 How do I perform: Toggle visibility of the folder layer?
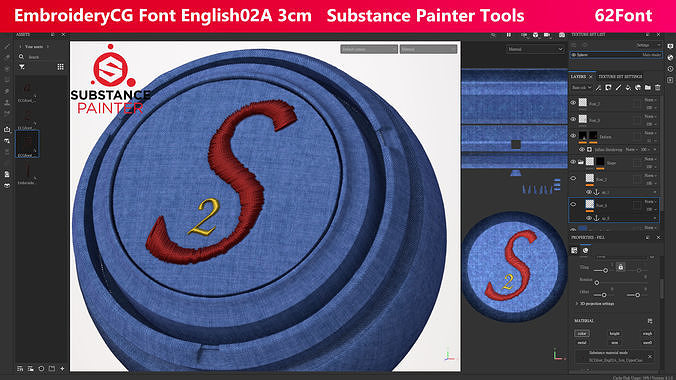pos(573,162)
